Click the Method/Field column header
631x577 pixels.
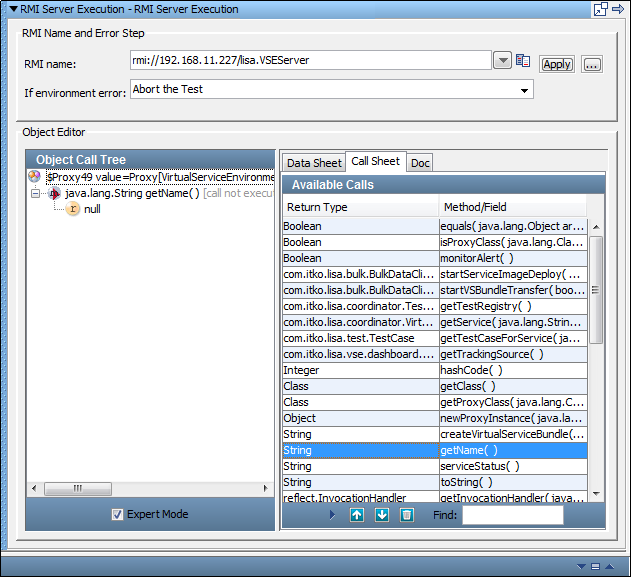(513, 207)
